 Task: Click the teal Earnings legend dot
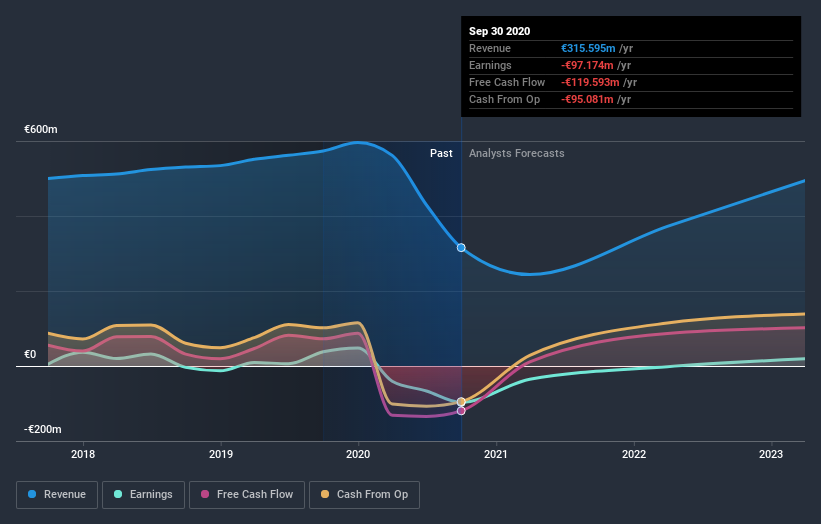click(118, 494)
